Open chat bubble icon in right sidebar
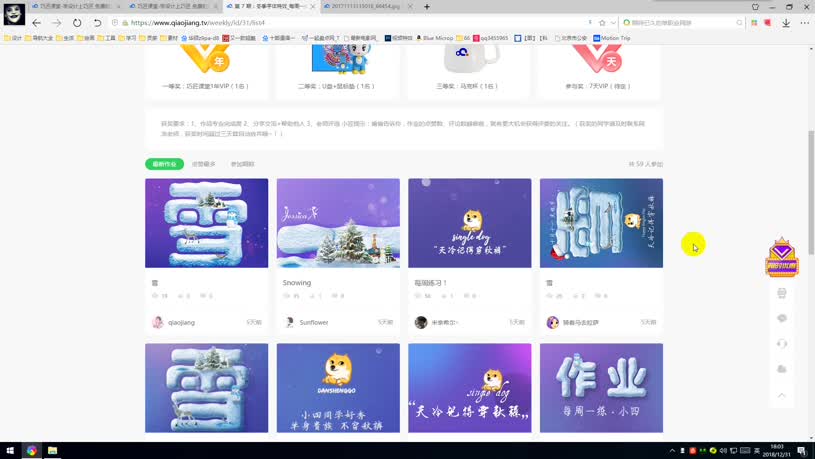This screenshot has width=815, height=459. click(782, 318)
